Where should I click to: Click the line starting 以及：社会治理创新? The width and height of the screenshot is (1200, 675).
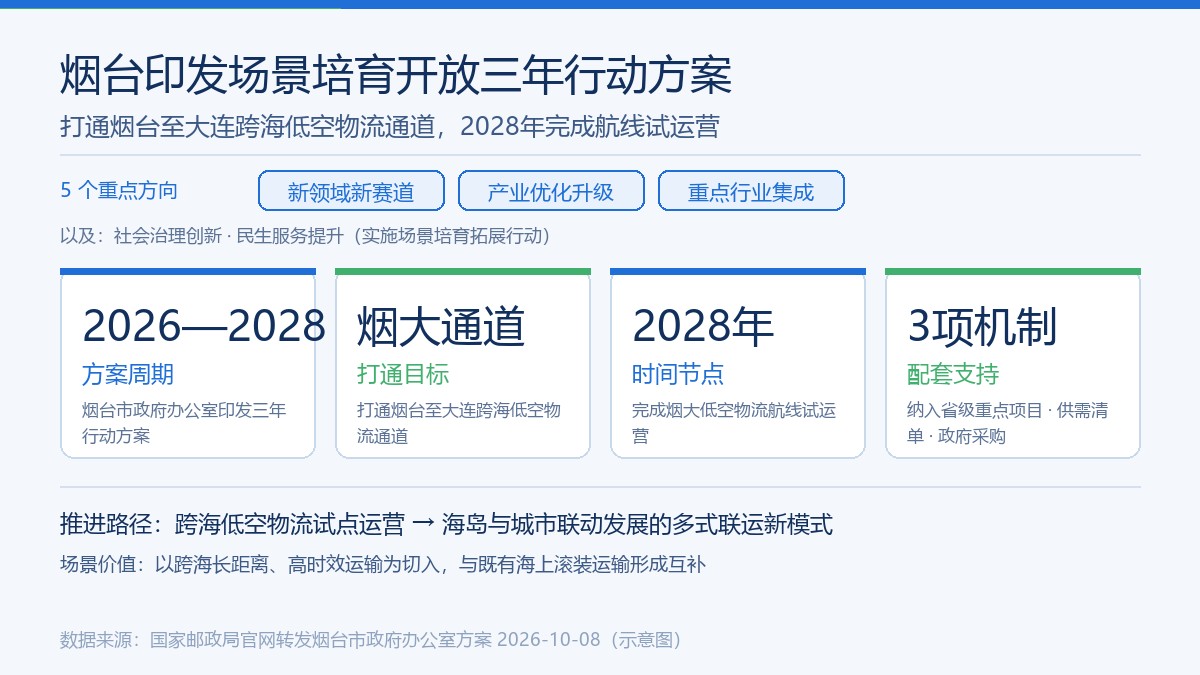click(x=305, y=236)
